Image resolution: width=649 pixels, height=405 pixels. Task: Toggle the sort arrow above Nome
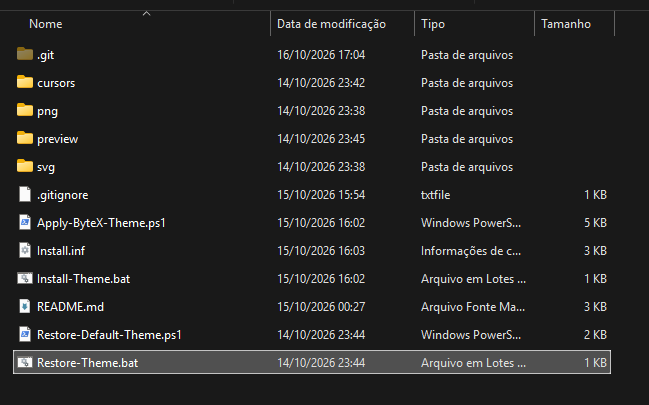(x=147, y=14)
